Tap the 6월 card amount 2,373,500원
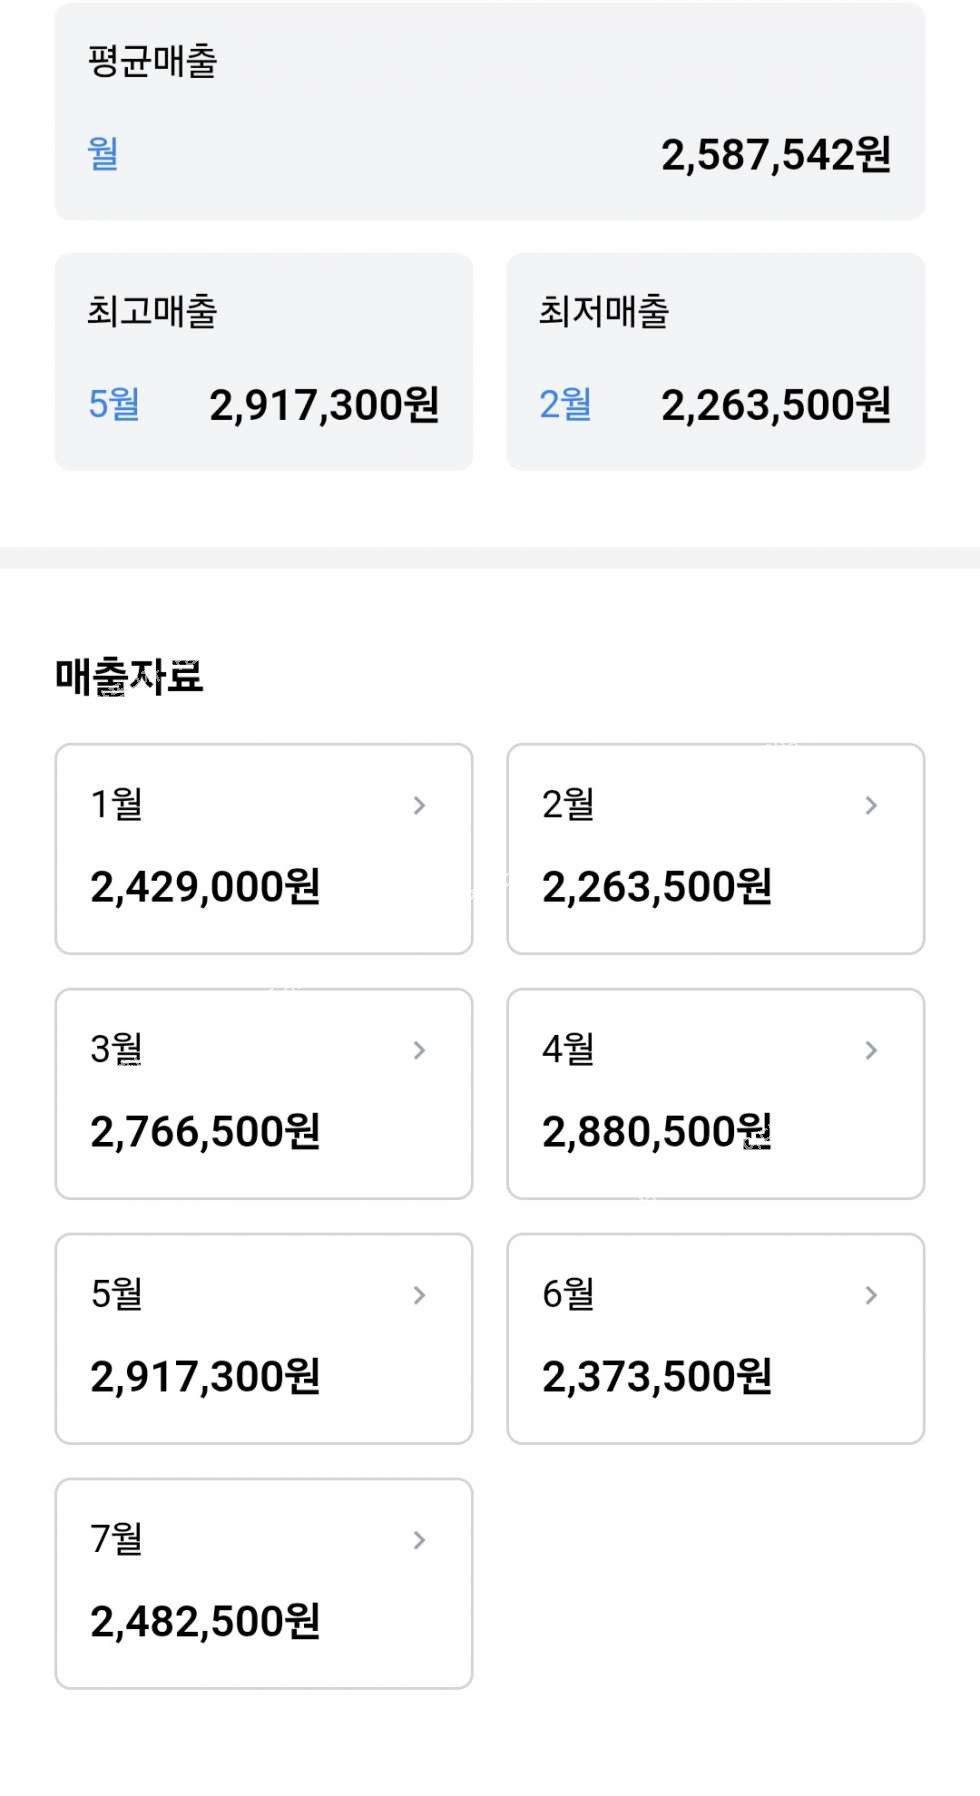The height and width of the screenshot is (1796, 980). point(657,1377)
